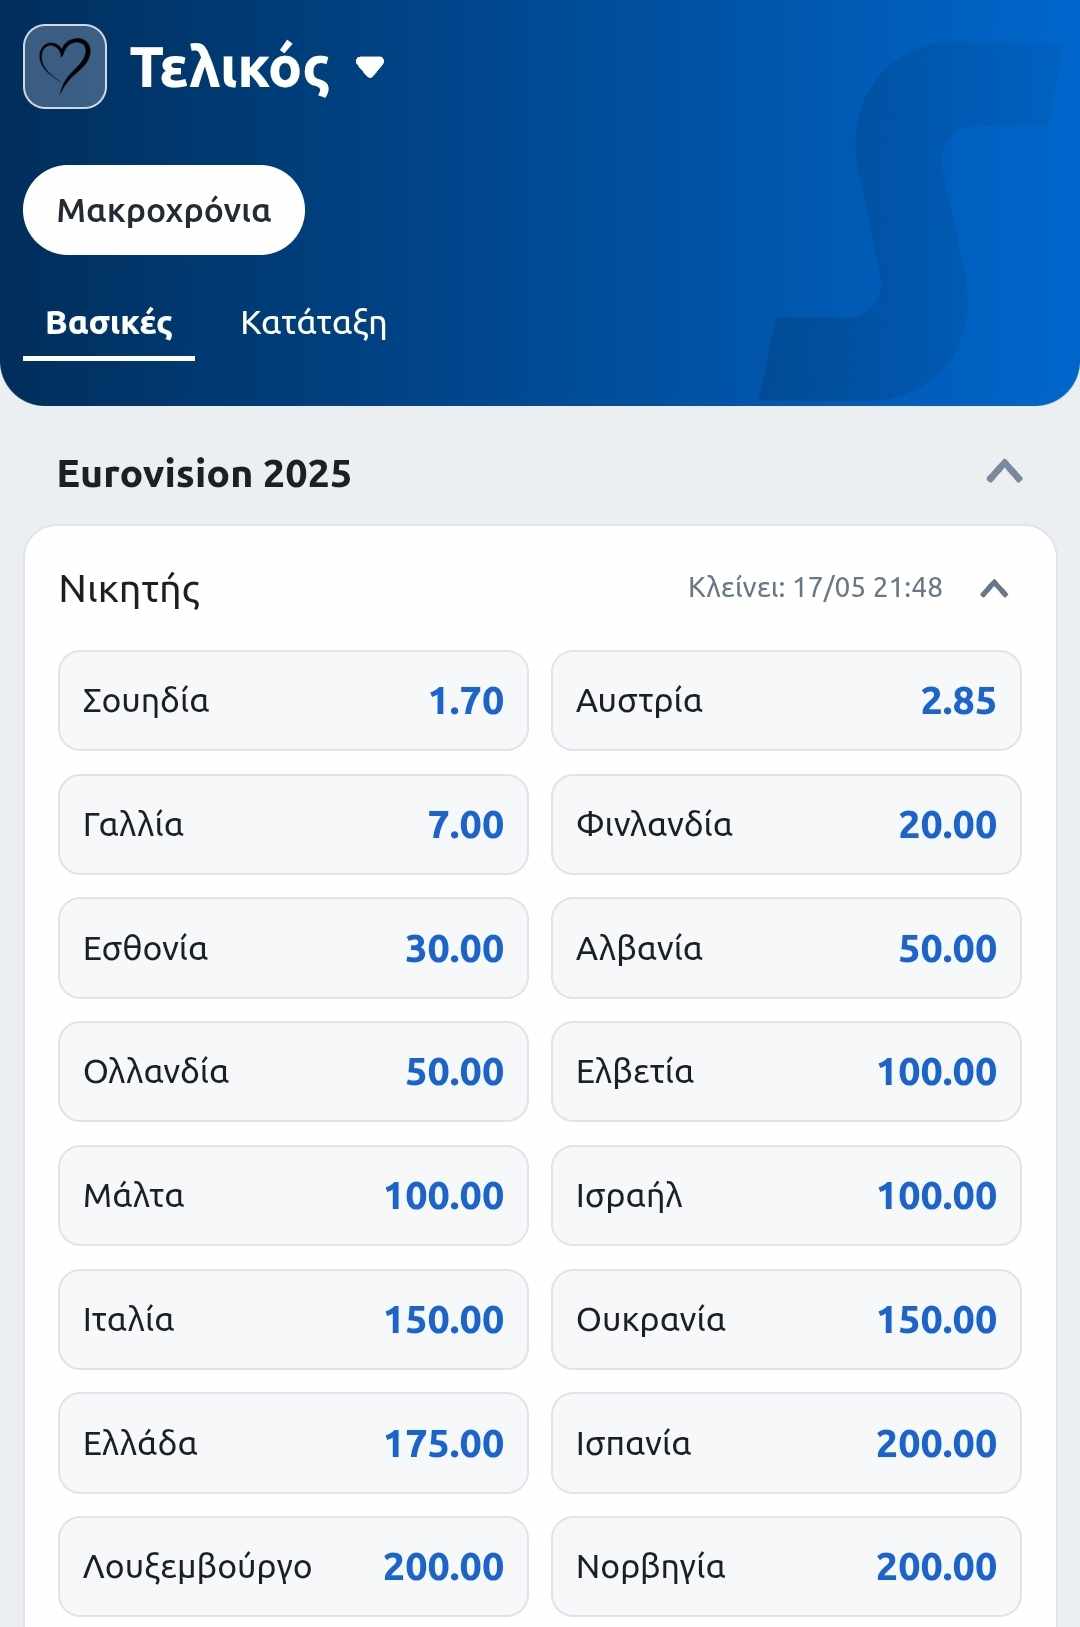Select the Μακροχρόνια pill filter
This screenshot has width=1080, height=1627.
[164, 210]
